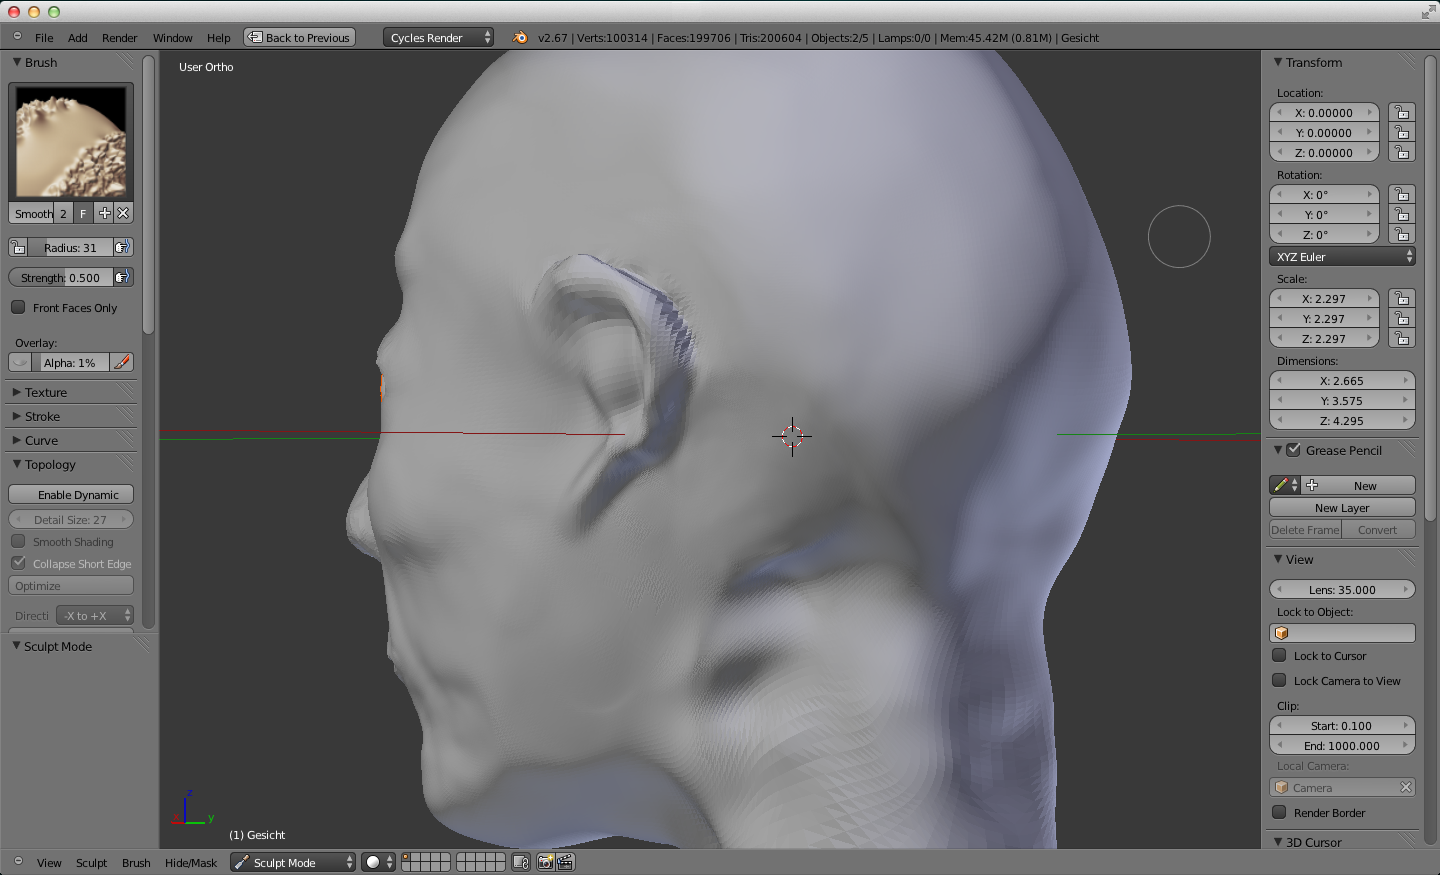Viewport: 1440px width, 875px height.
Task: Toggle Front Faces Only checkbox
Action: (18, 308)
